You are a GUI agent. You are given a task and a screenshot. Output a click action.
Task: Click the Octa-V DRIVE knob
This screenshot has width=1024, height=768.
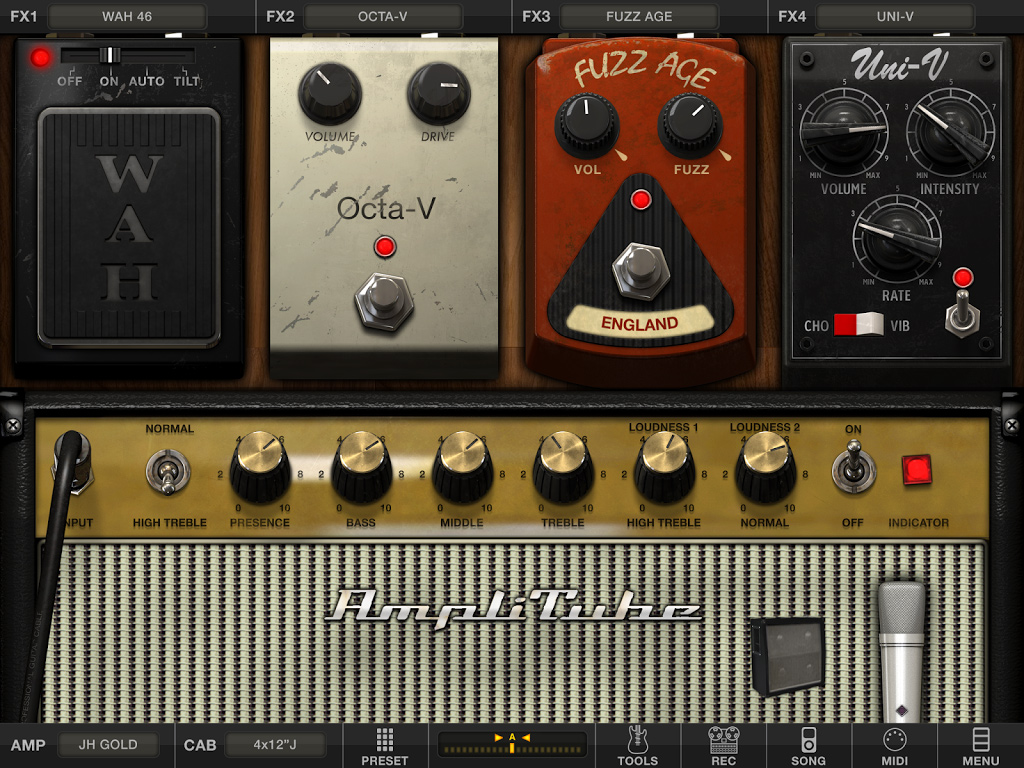coord(439,94)
